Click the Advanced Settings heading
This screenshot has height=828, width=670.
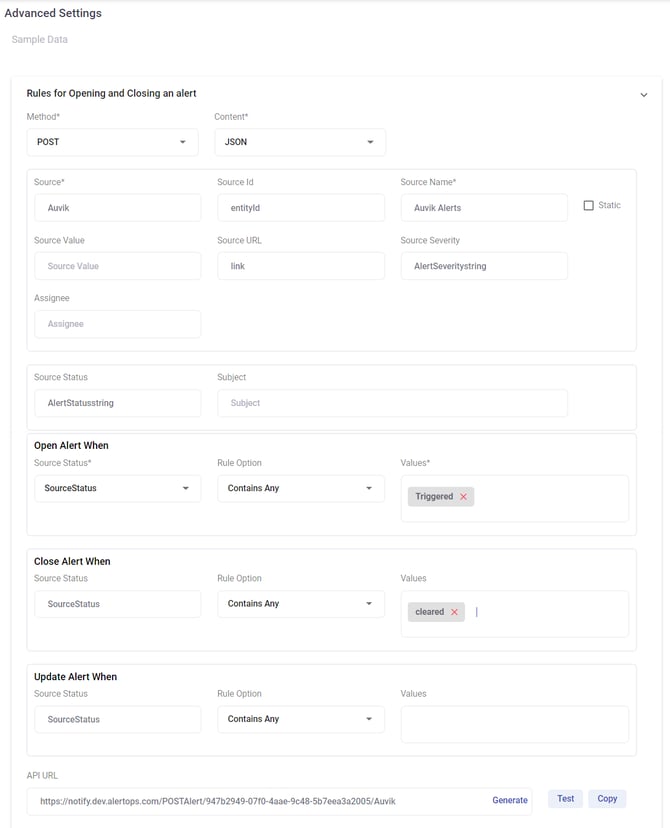point(53,13)
